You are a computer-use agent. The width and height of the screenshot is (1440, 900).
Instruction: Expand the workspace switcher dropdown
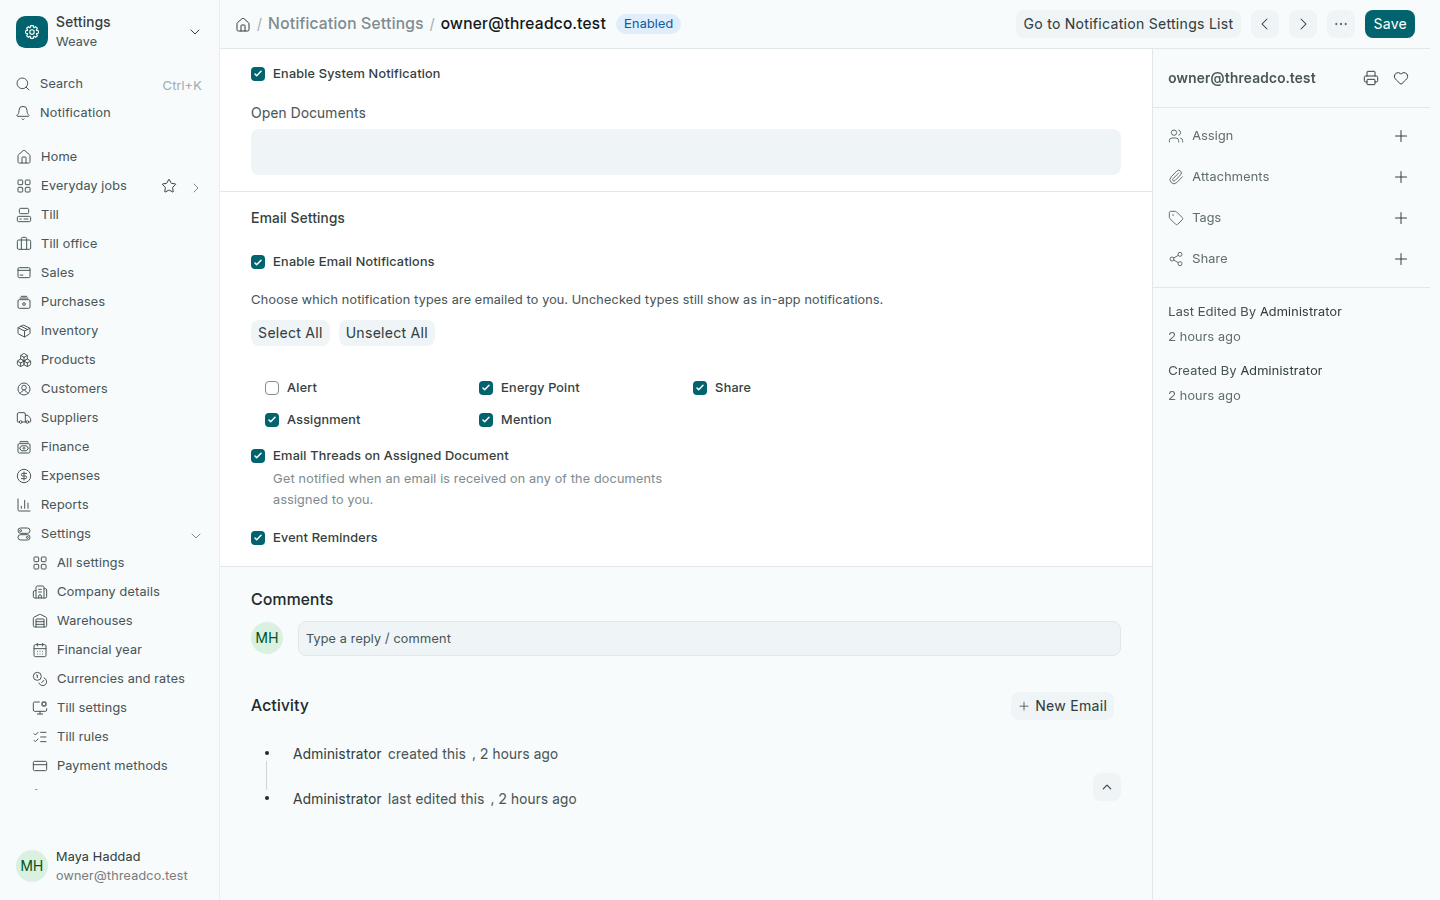coord(195,32)
